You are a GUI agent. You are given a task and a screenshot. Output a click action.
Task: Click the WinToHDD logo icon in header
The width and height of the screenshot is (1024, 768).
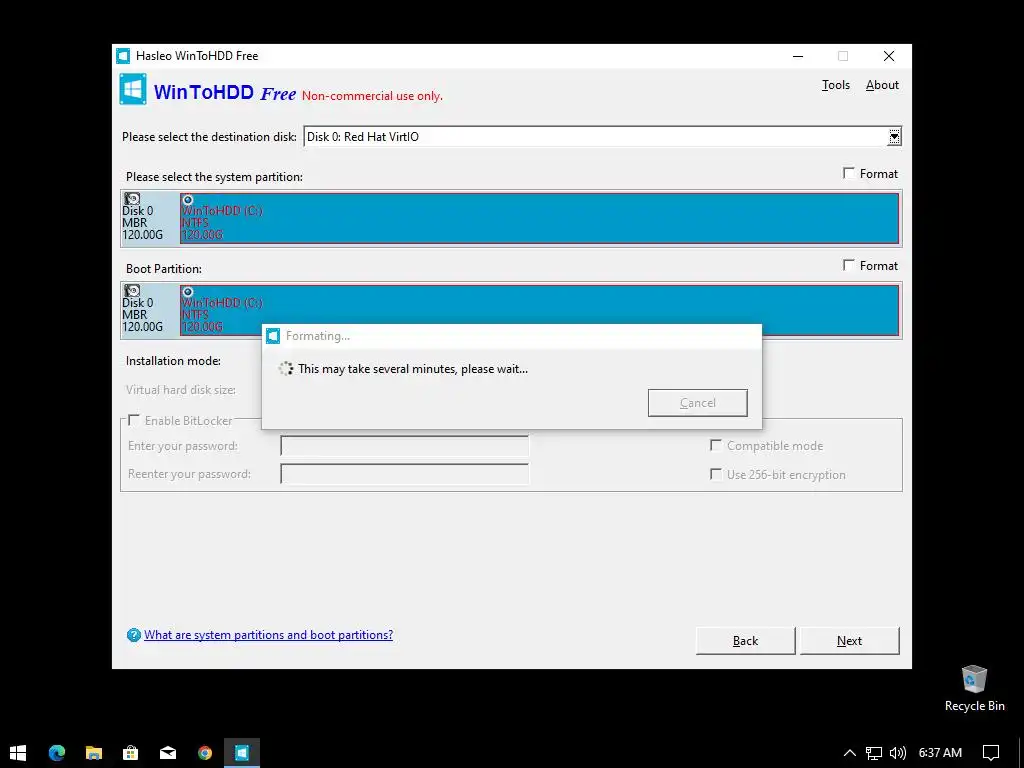(133, 89)
